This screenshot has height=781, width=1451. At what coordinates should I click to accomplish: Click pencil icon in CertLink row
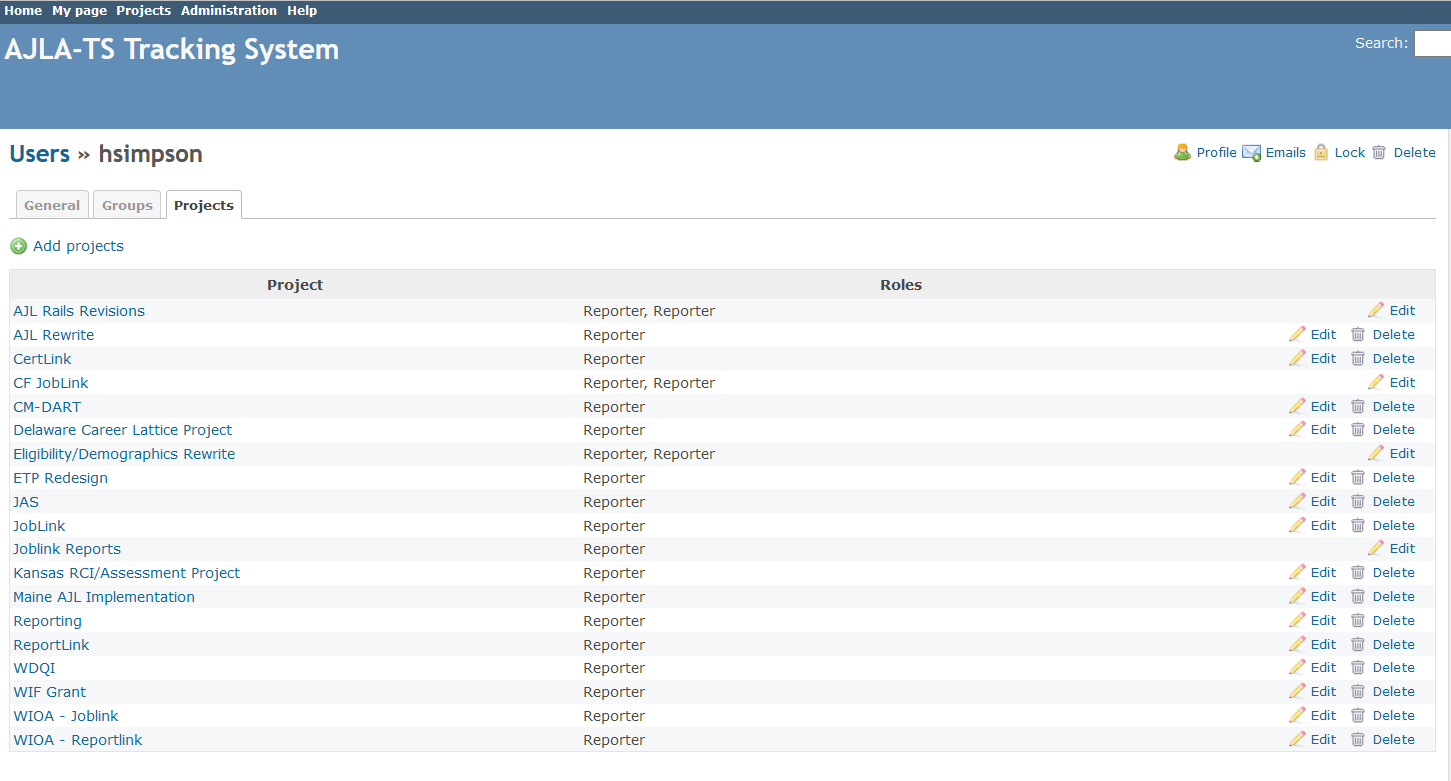(1297, 358)
